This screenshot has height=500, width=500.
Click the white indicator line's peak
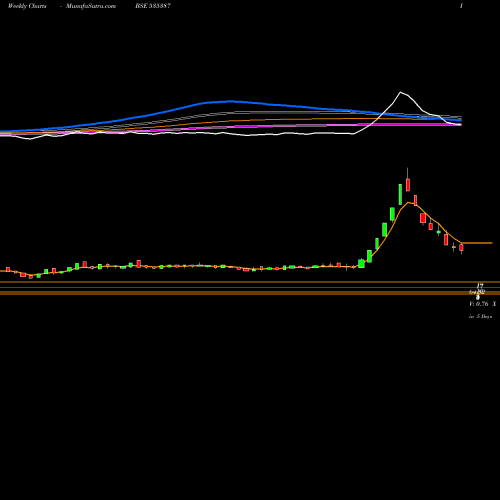pos(401,92)
